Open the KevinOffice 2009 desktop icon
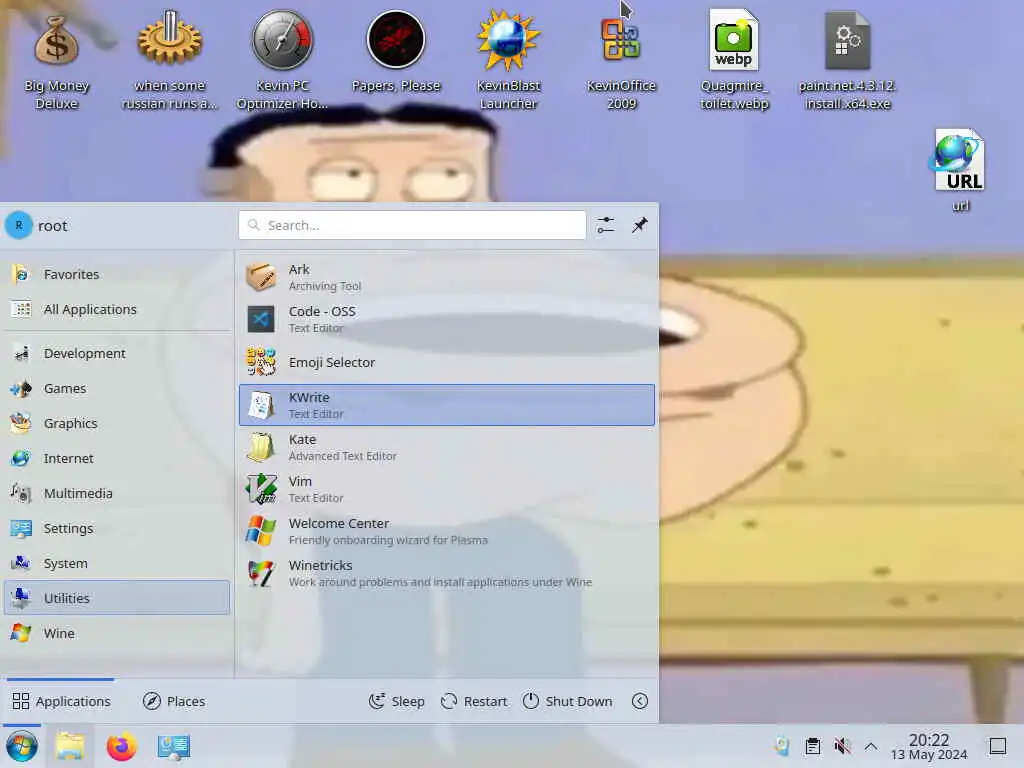This screenshot has width=1024, height=768. click(x=621, y=61)
